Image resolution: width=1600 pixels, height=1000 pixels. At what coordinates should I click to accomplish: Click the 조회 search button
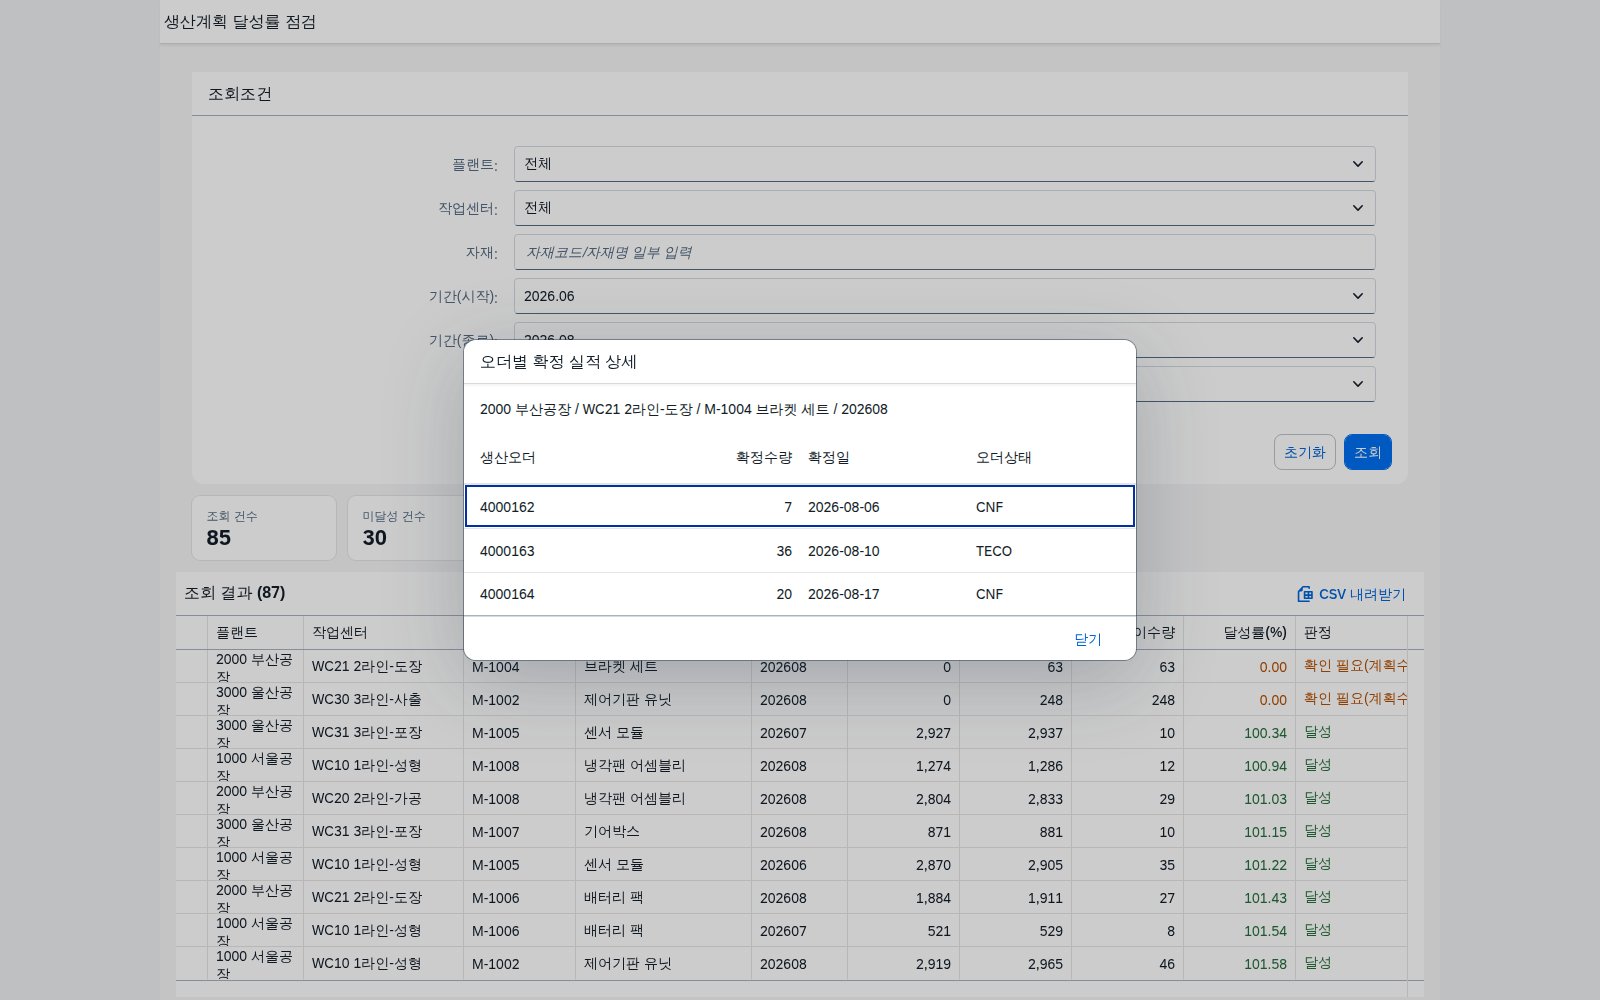(x=1367, y=452)
